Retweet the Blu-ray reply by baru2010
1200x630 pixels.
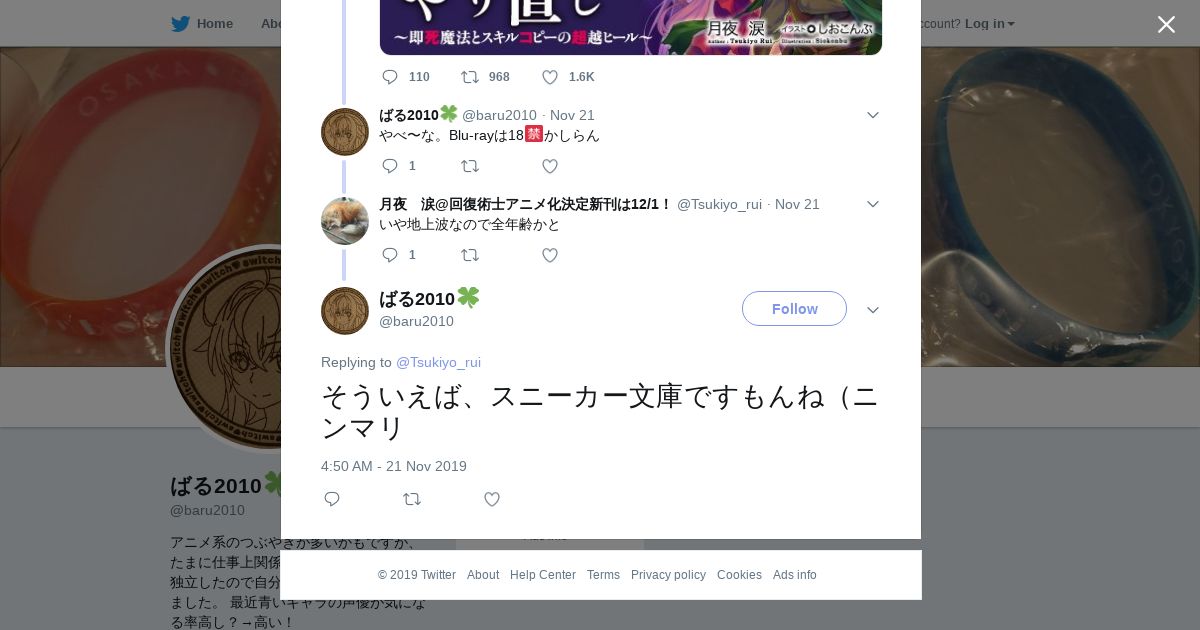tap(470, 166)
